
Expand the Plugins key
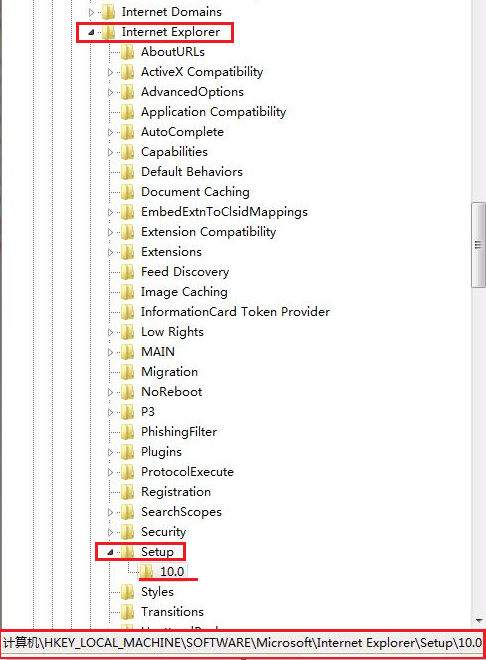(x=110, y=452)
